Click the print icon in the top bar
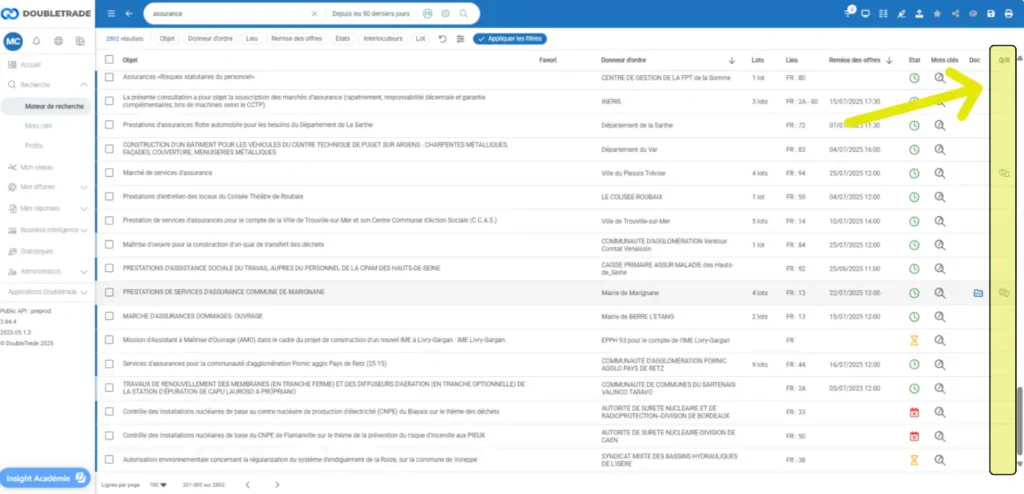Viewport: 1024px width, 494px height. pyautogui.click(x=1008, y=13)
